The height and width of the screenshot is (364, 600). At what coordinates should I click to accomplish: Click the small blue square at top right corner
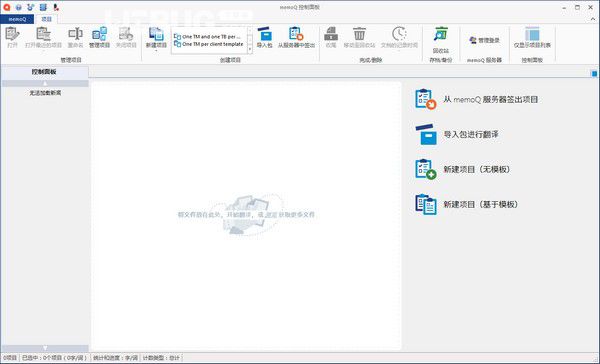click(594, 73)
